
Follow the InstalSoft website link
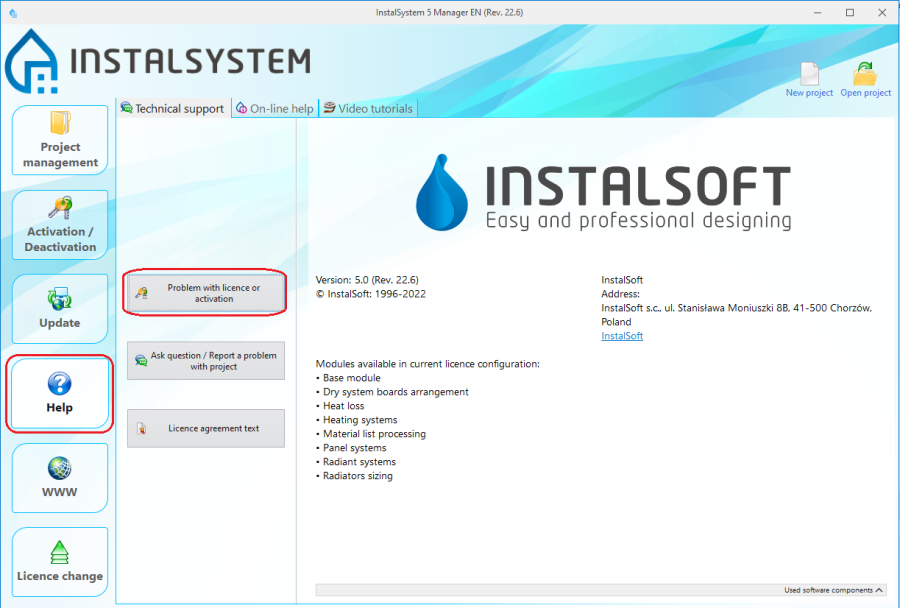(622, 336)
